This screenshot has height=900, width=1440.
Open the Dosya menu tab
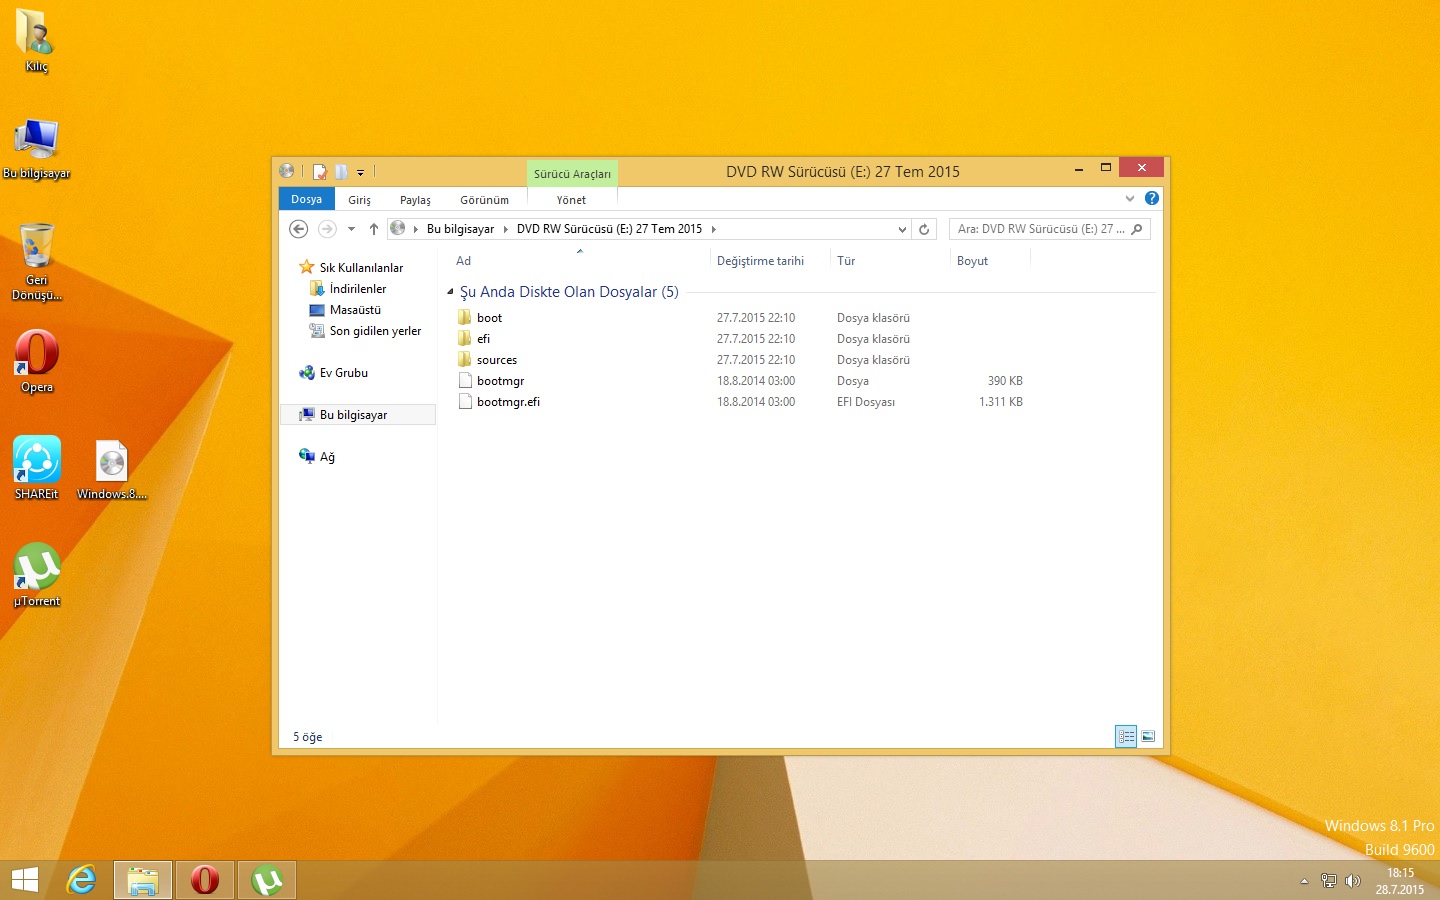306,199
